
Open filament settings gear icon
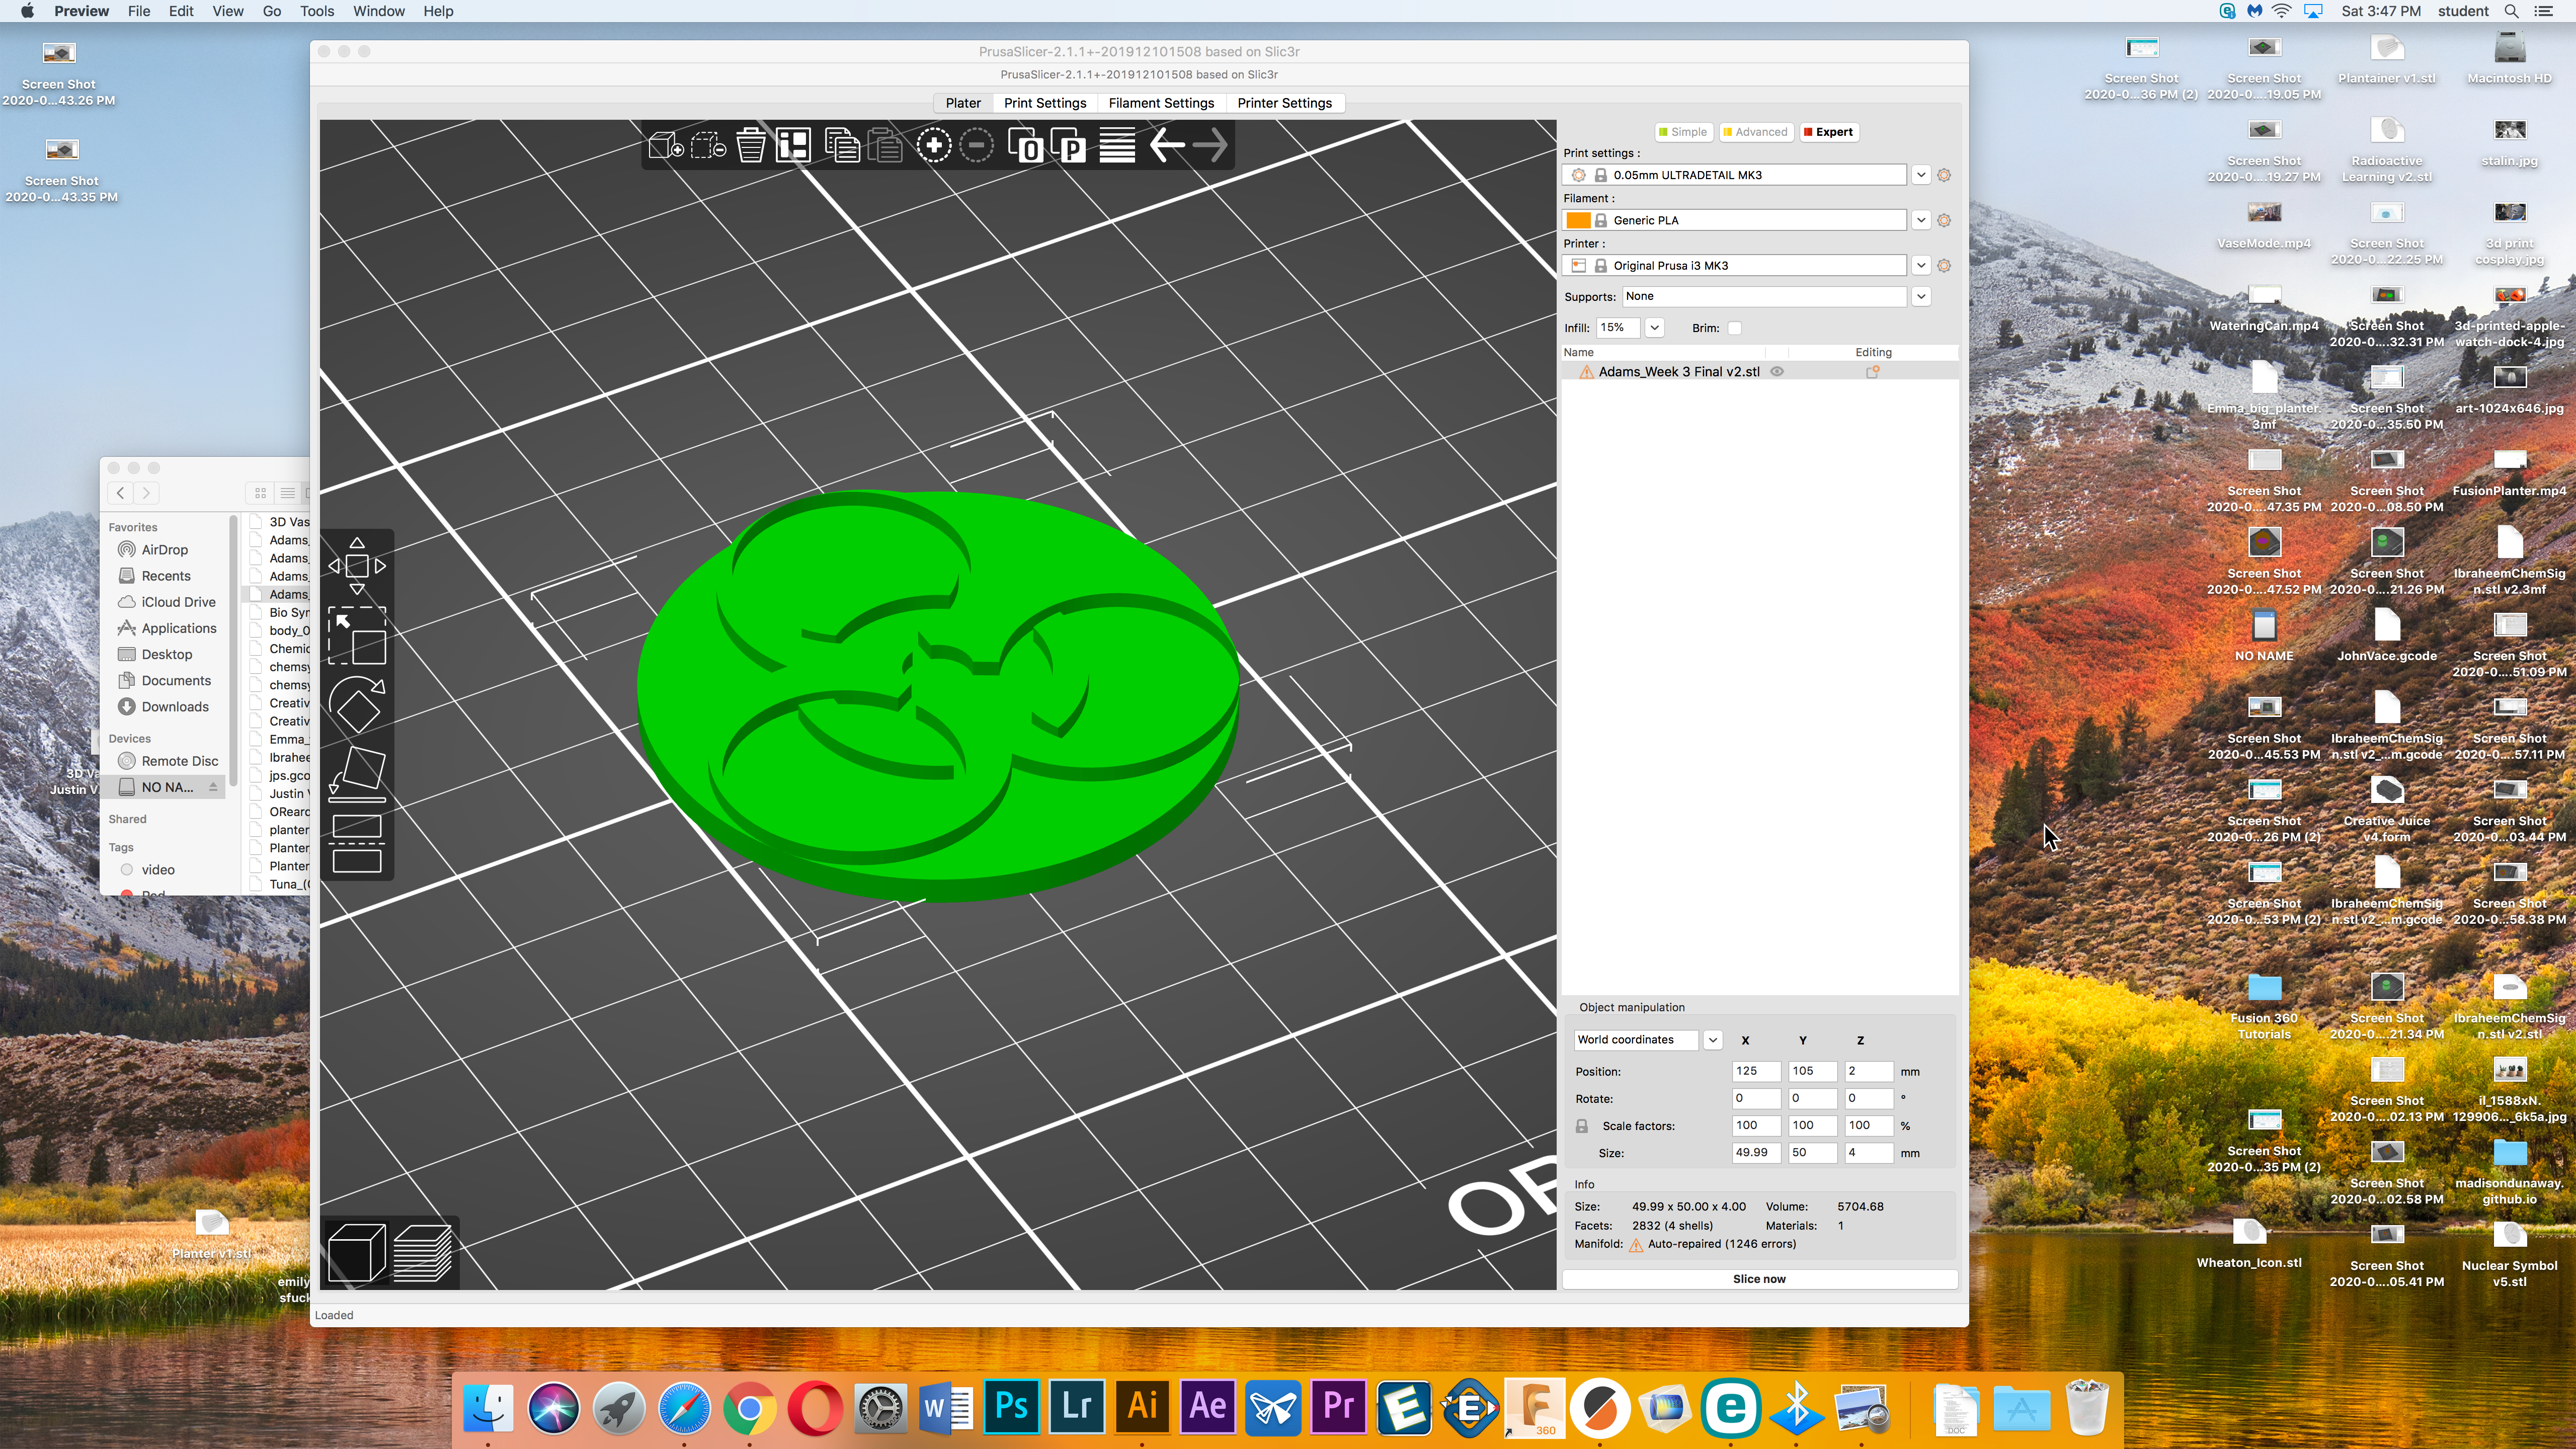pos(1944,220)
